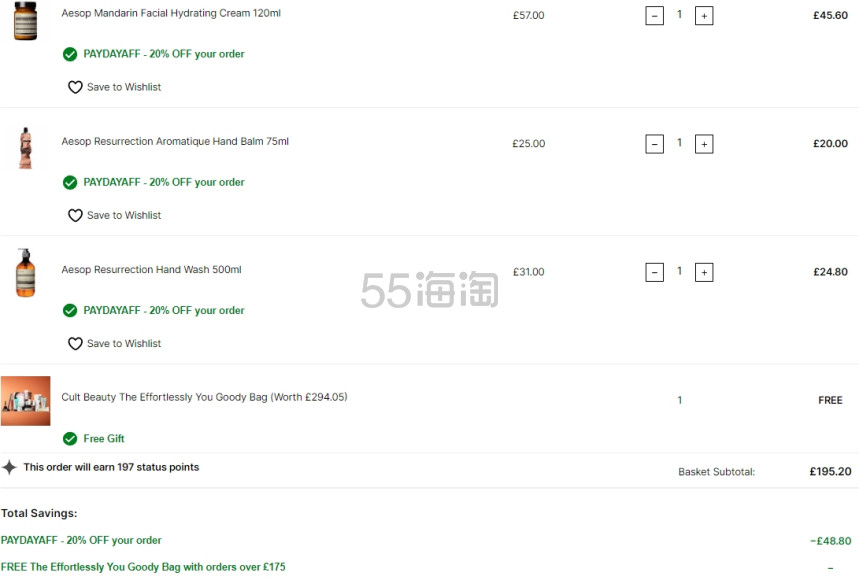Image resolution: width=859 pixels, height=580 pixels.
Task: Click heart icon to save Hand Balm to wishlist
Action: click(75, 215)
